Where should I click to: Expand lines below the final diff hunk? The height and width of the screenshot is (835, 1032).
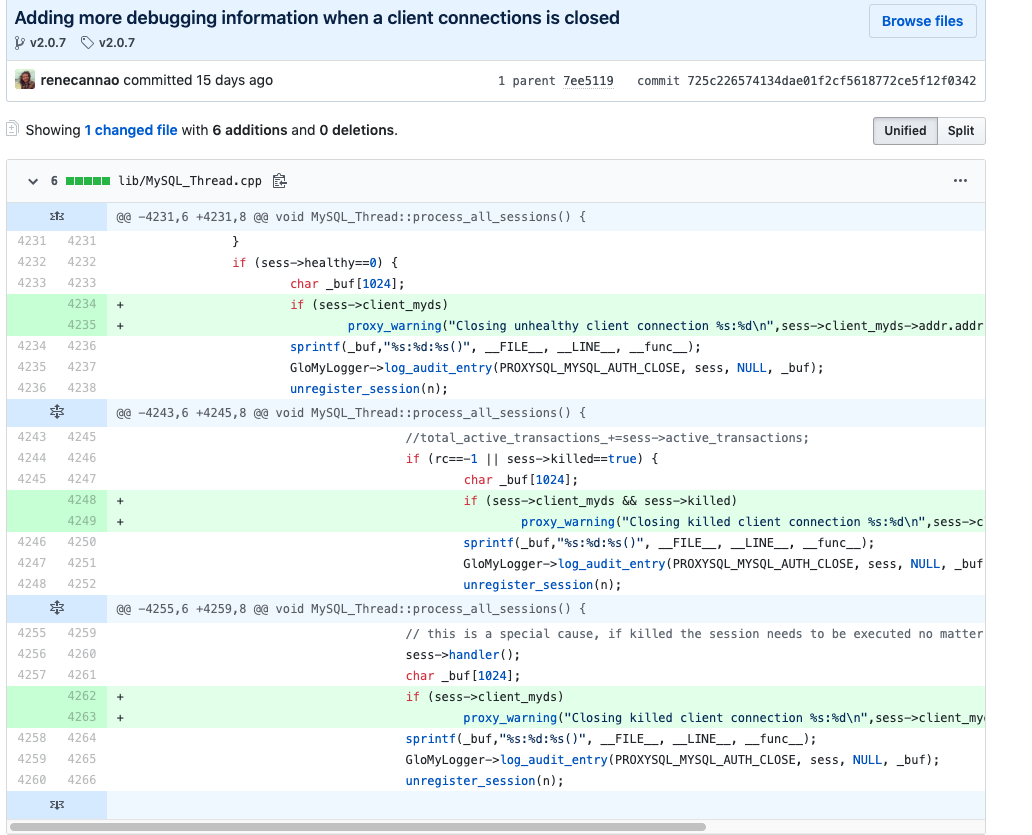(57, 804)
